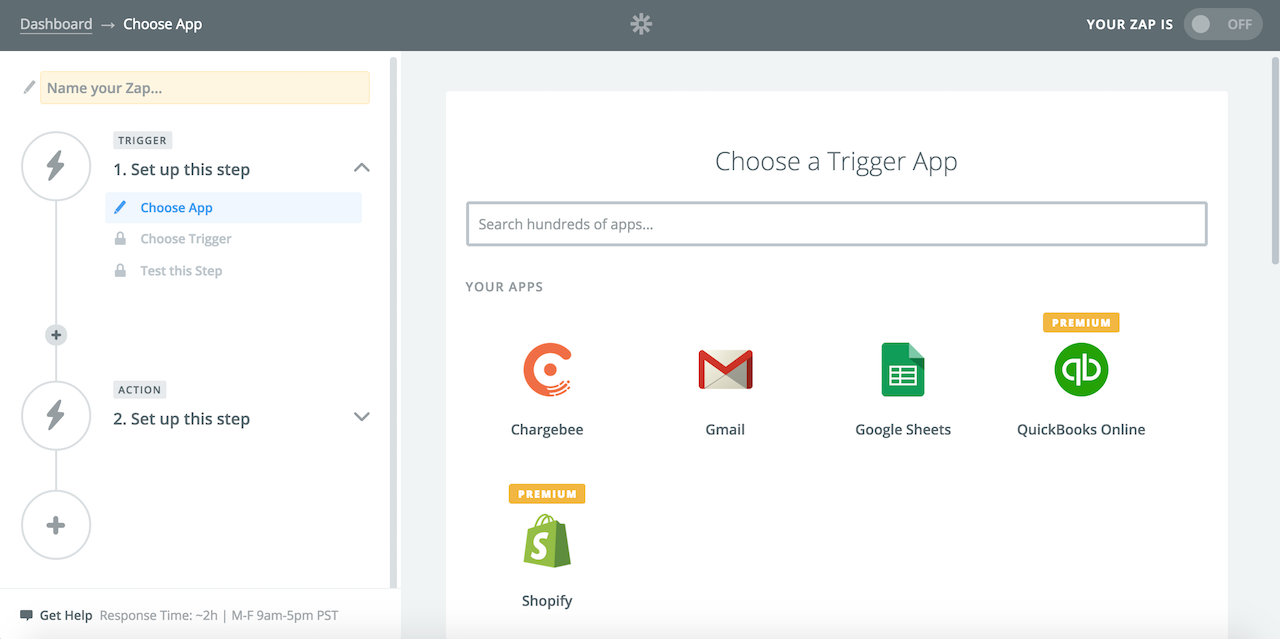The height and width of the screenshot is (639, 1280).
Task: Click the Get Help link
Action: pyautogui.click(x=66, y=615)
